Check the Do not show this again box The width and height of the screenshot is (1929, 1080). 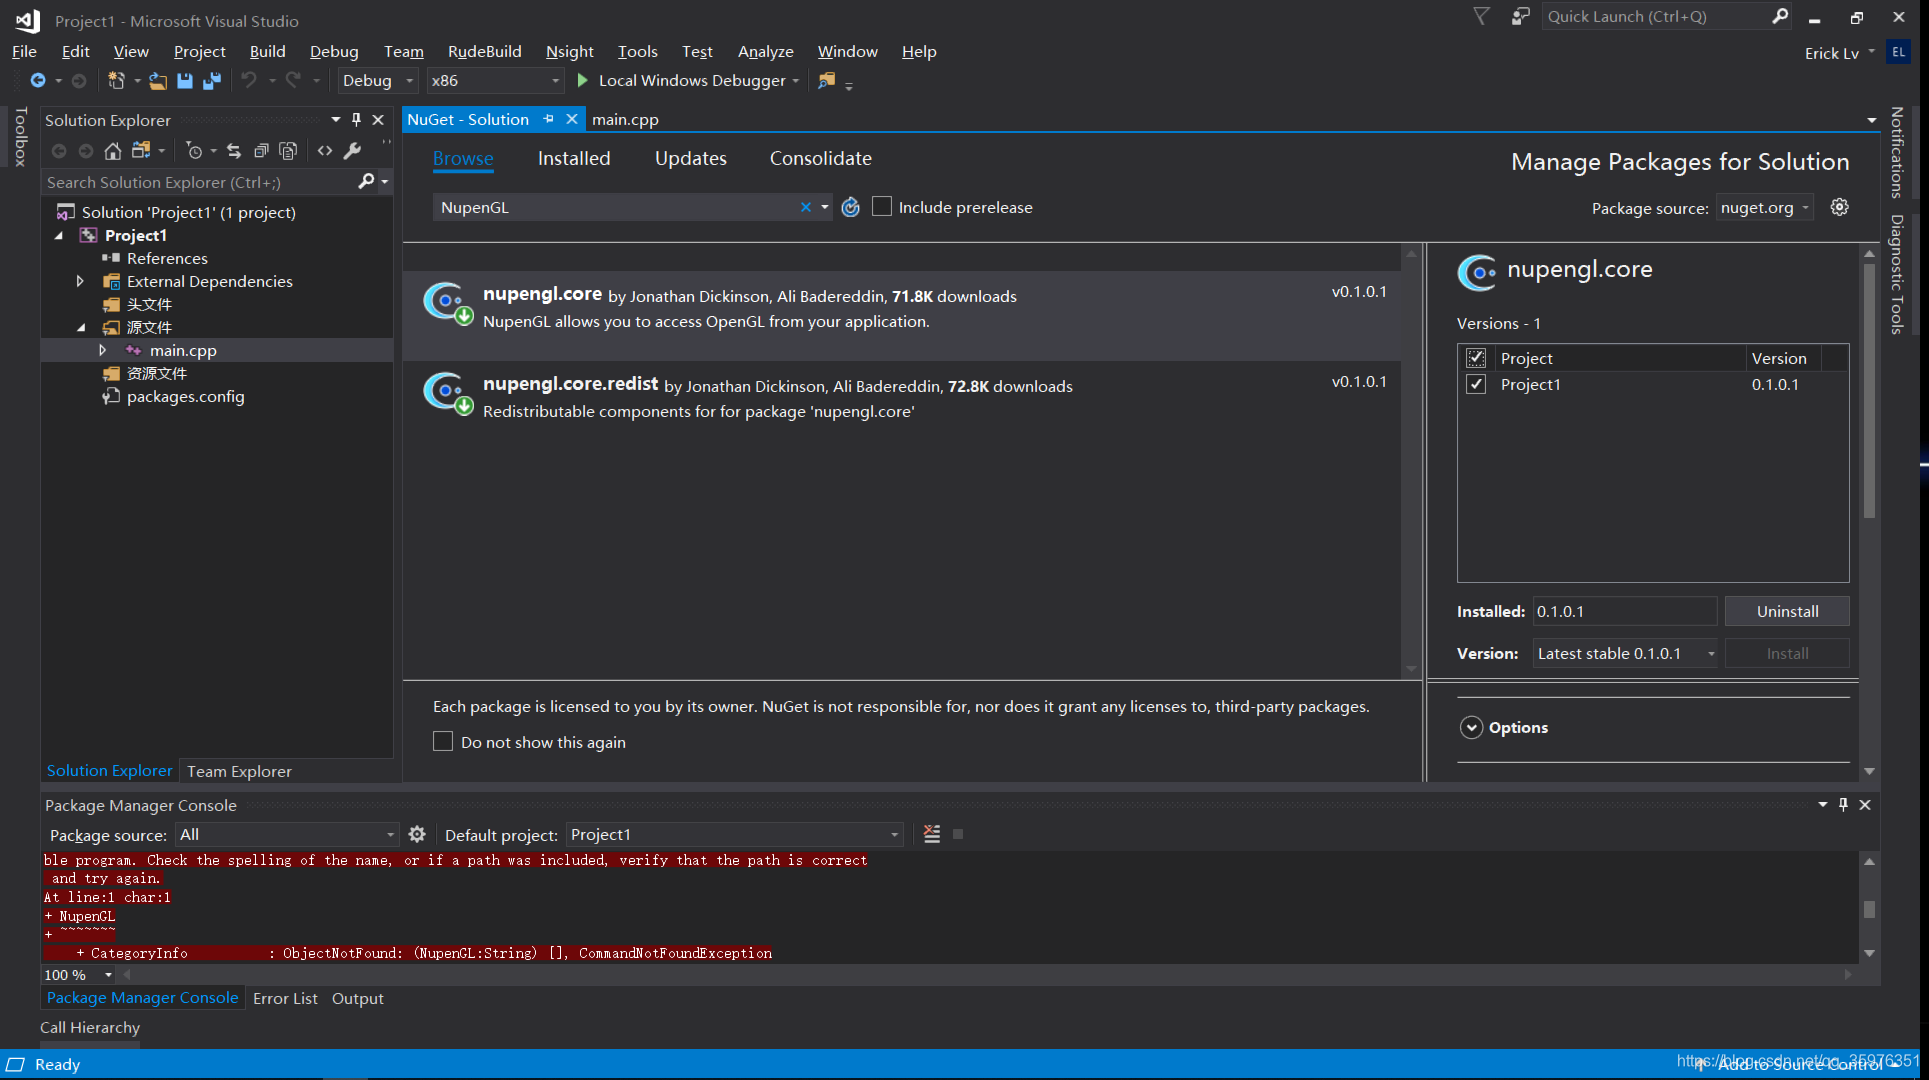coord(443,741)
